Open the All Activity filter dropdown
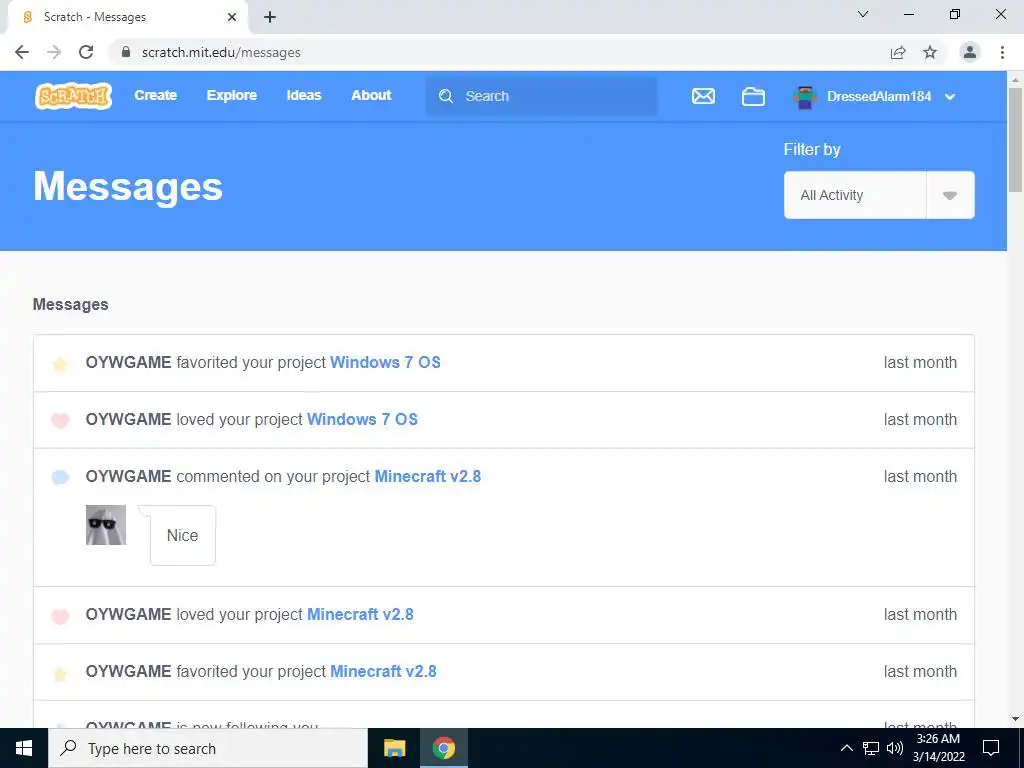The height and width of the screenshot is (768, 1024). click(x=879, y=195)
